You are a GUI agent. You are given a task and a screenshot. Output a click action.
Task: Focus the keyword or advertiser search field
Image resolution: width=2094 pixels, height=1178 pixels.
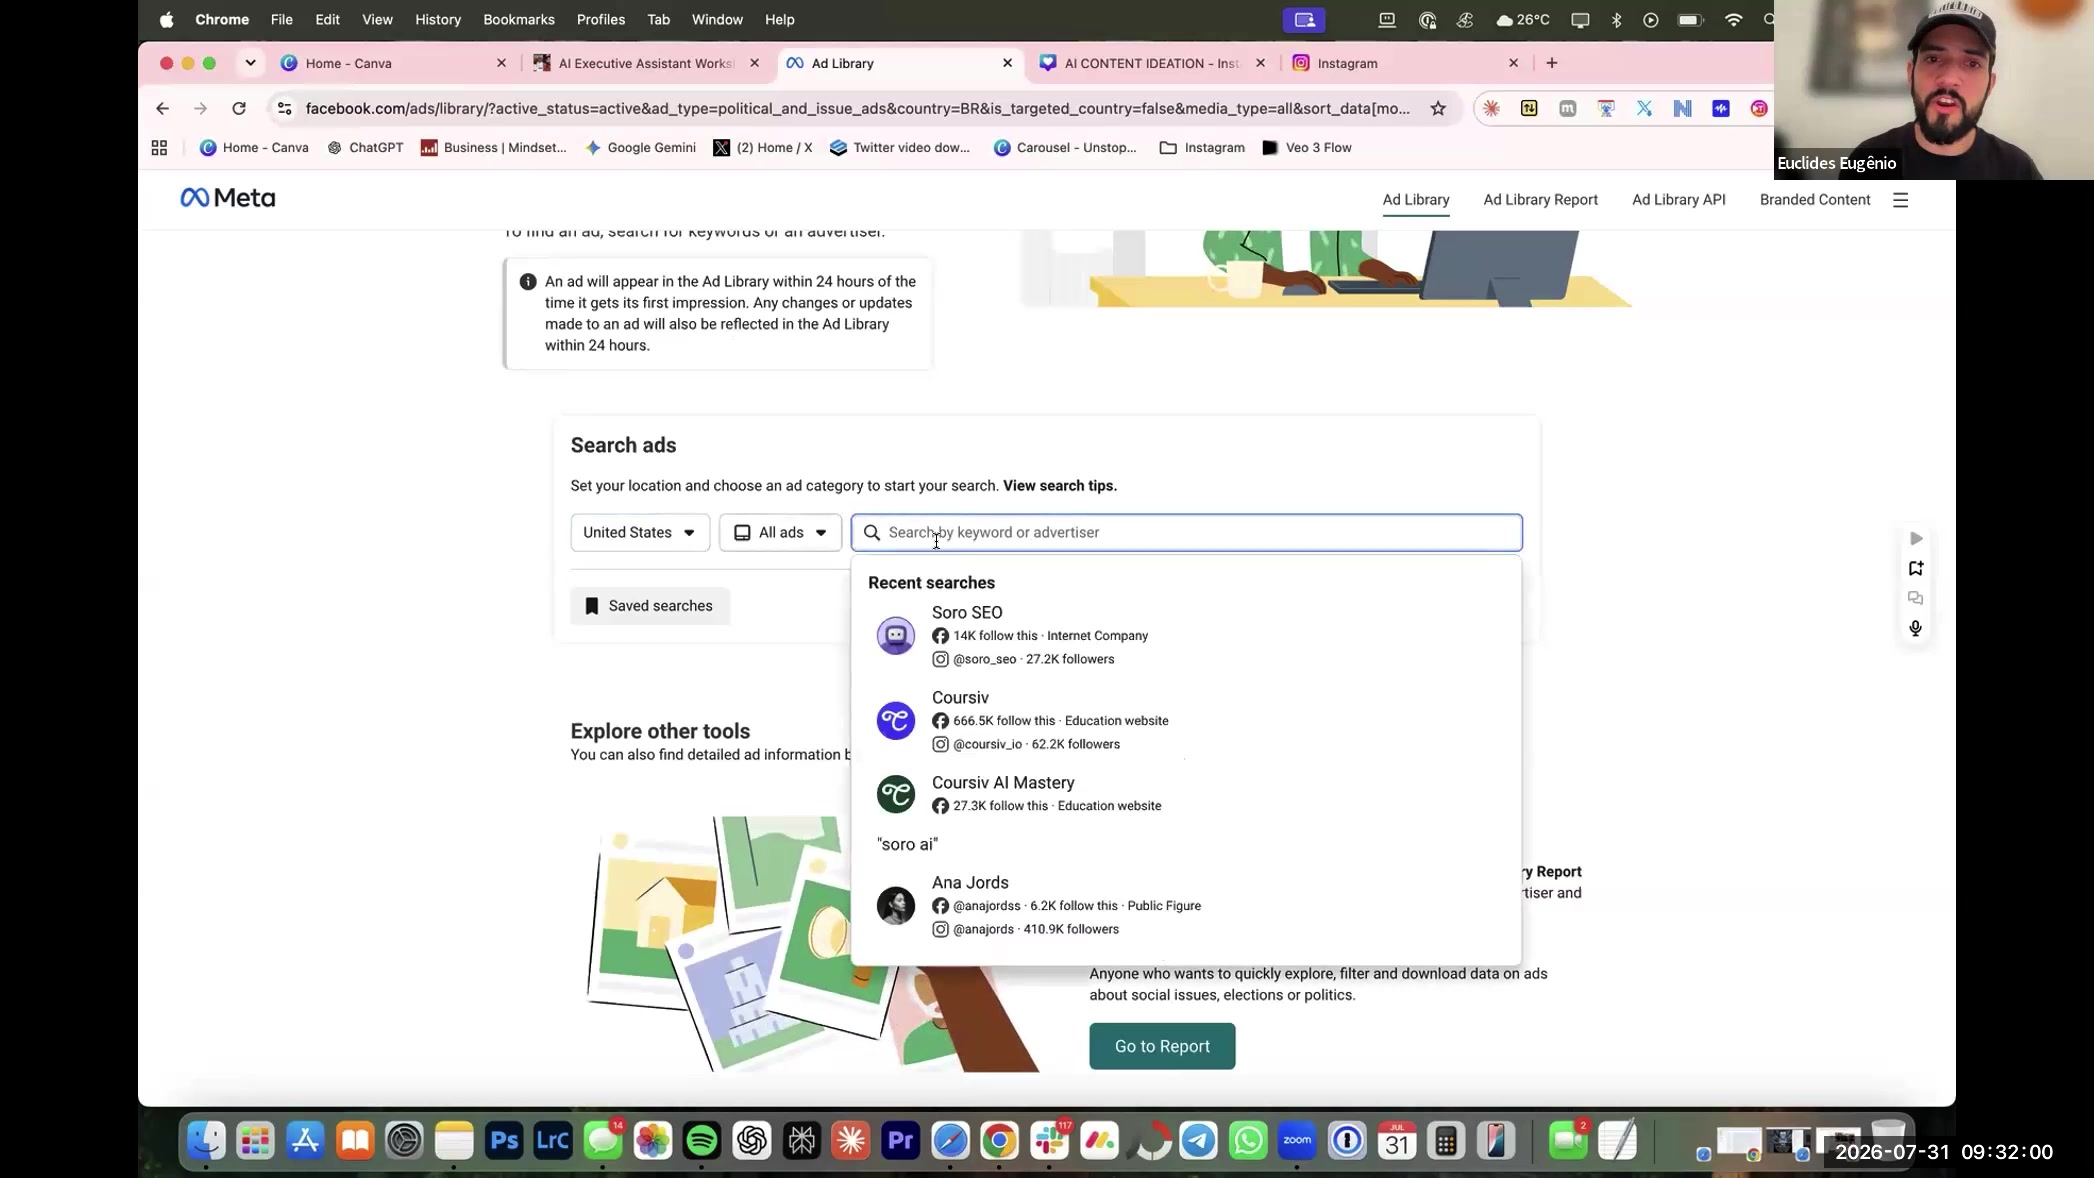pyautogui.click(x=1186, y=533)
